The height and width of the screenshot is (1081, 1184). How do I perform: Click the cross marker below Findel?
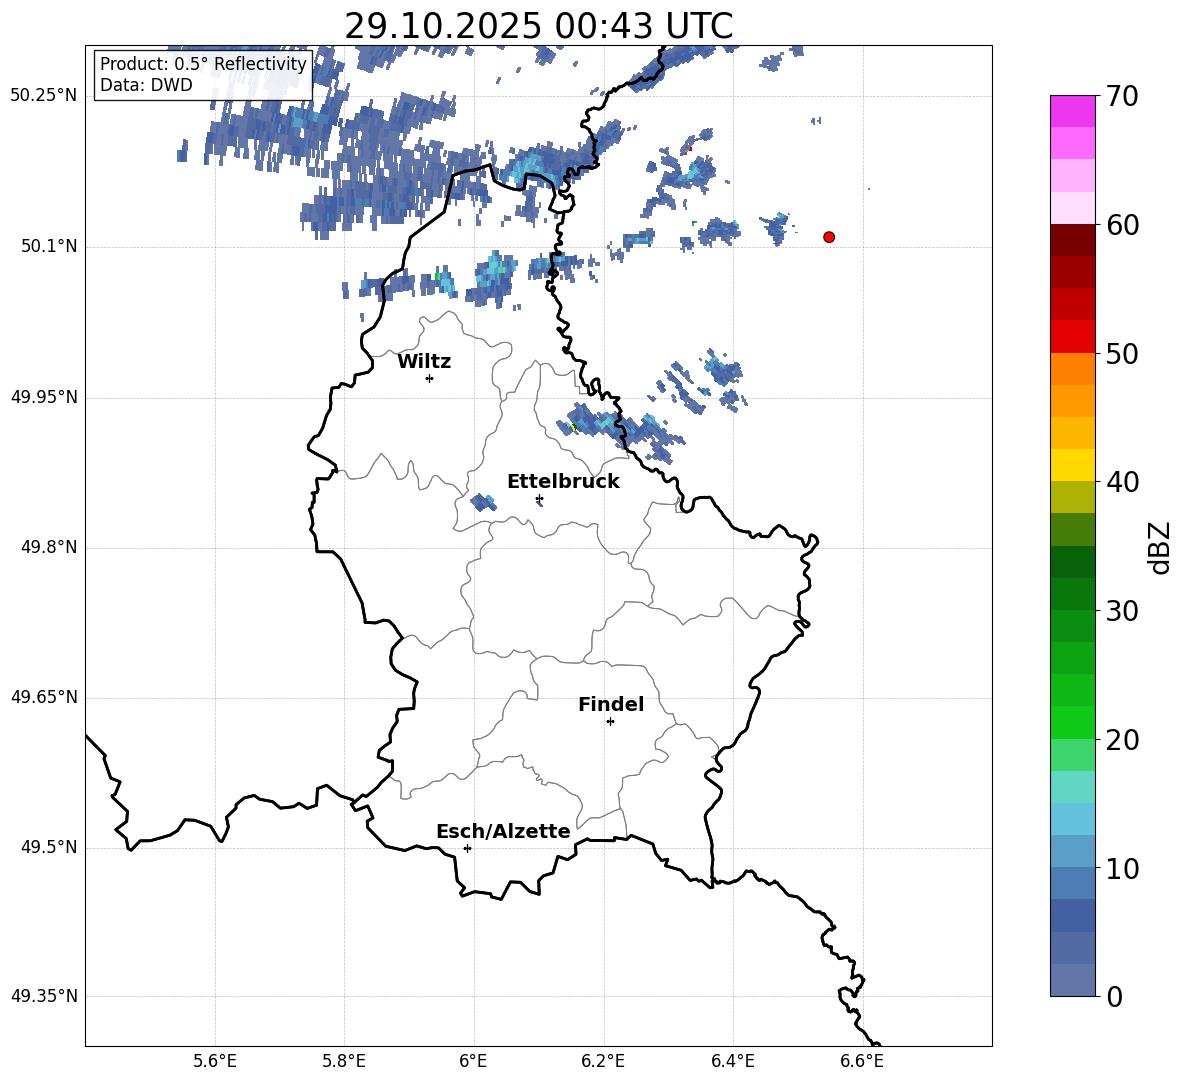click(610, 722)
